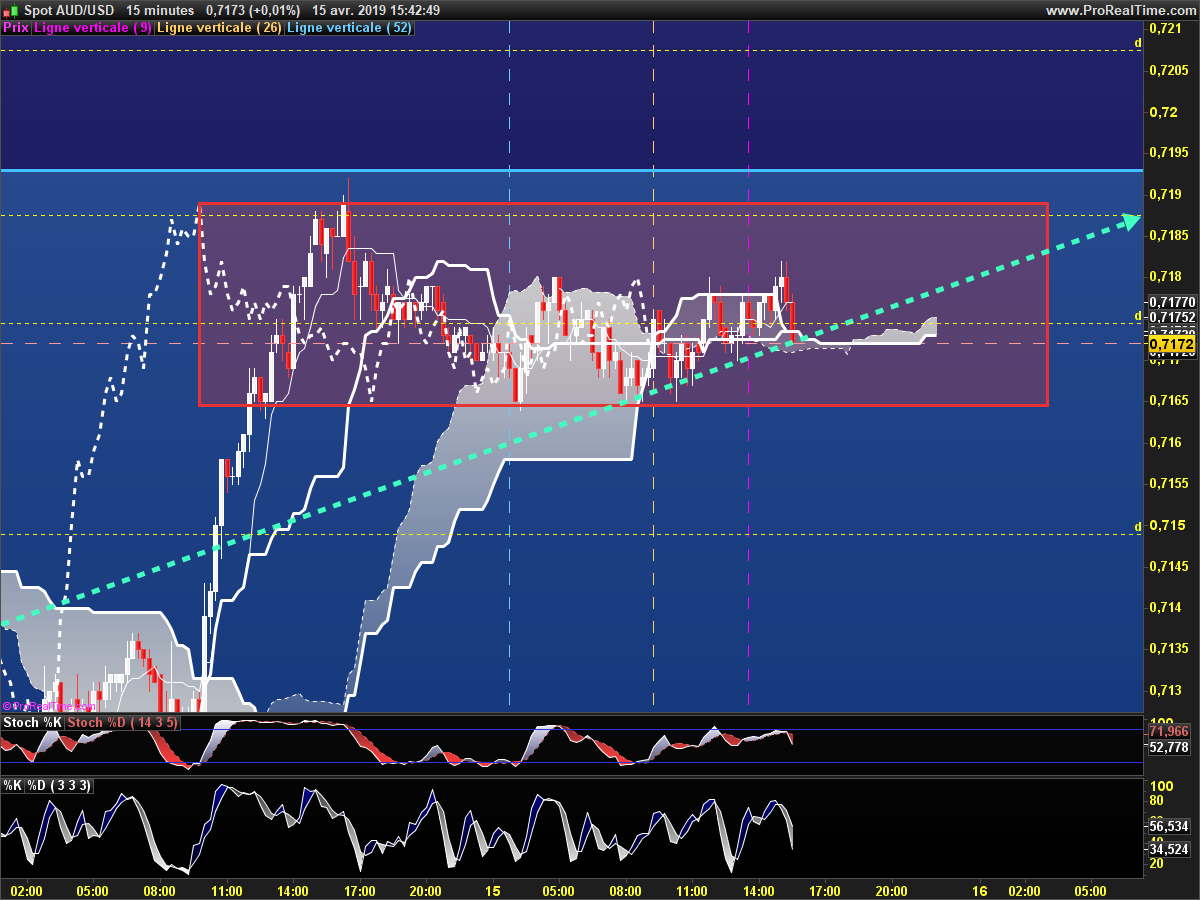The width and height of the screenshot is (1200, 900).
Task: Open the www.ProRealTime.com link
Action: (1120, 10)
